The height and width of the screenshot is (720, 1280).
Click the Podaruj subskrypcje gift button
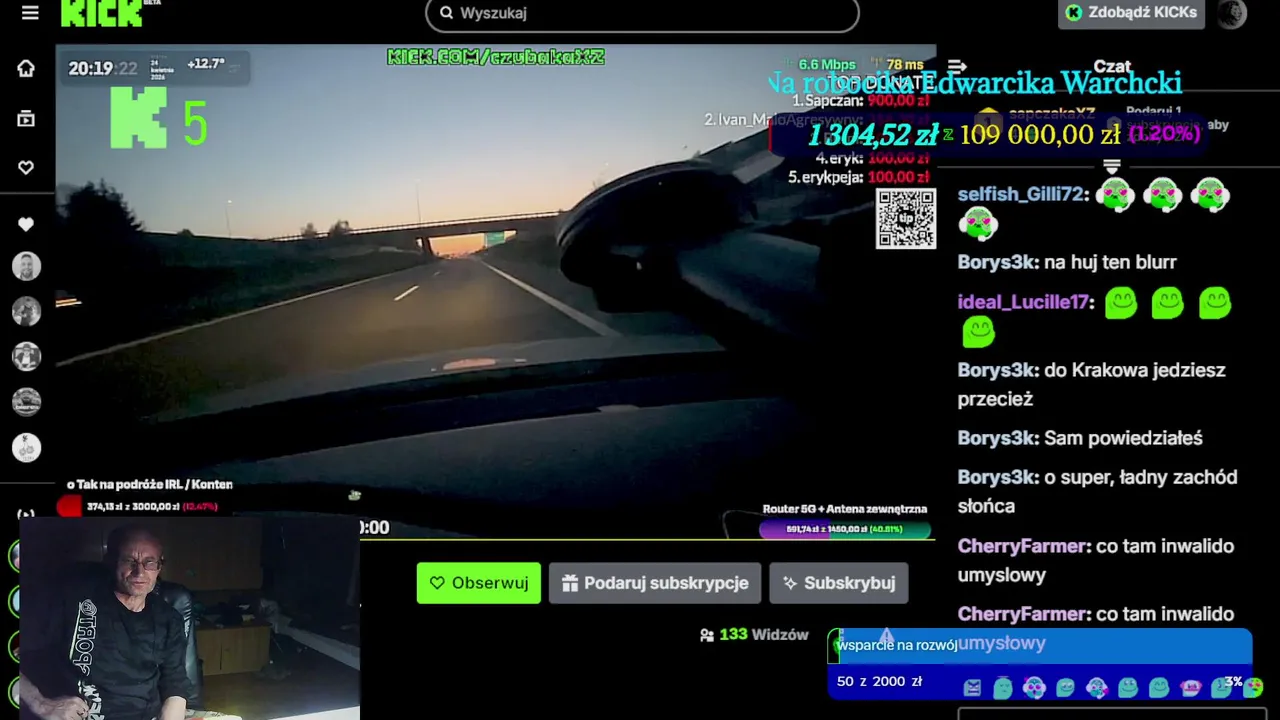tap(655, 583)
